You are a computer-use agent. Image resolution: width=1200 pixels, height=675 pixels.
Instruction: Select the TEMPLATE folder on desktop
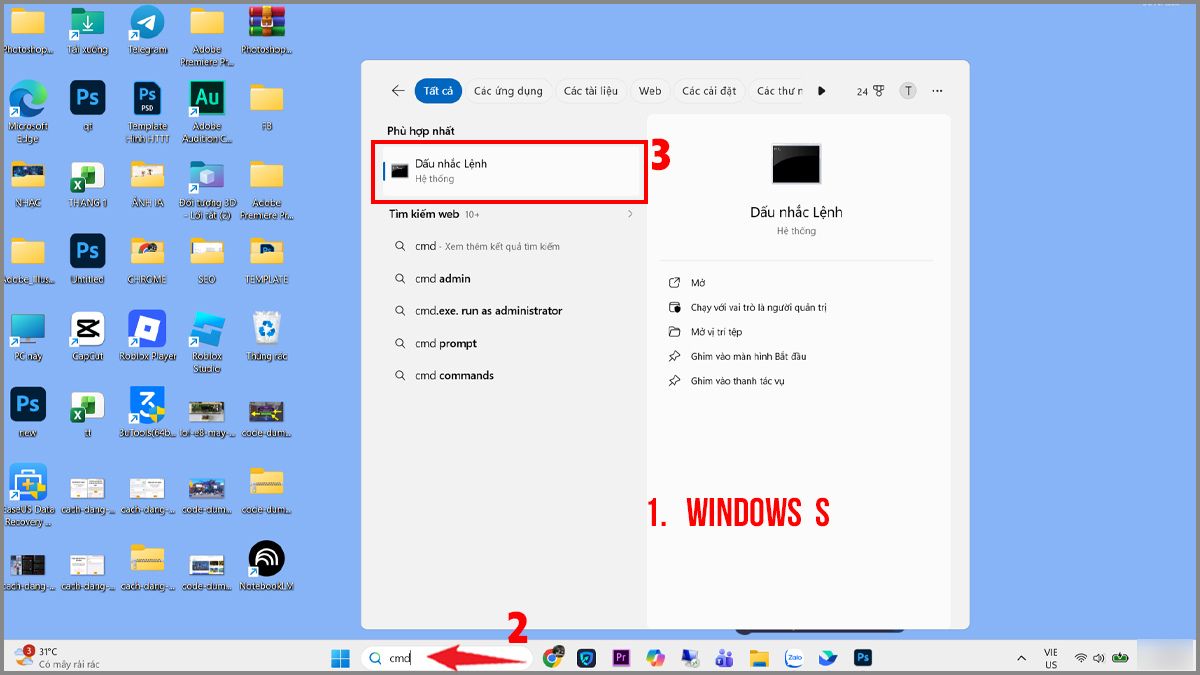pos(266,260)
